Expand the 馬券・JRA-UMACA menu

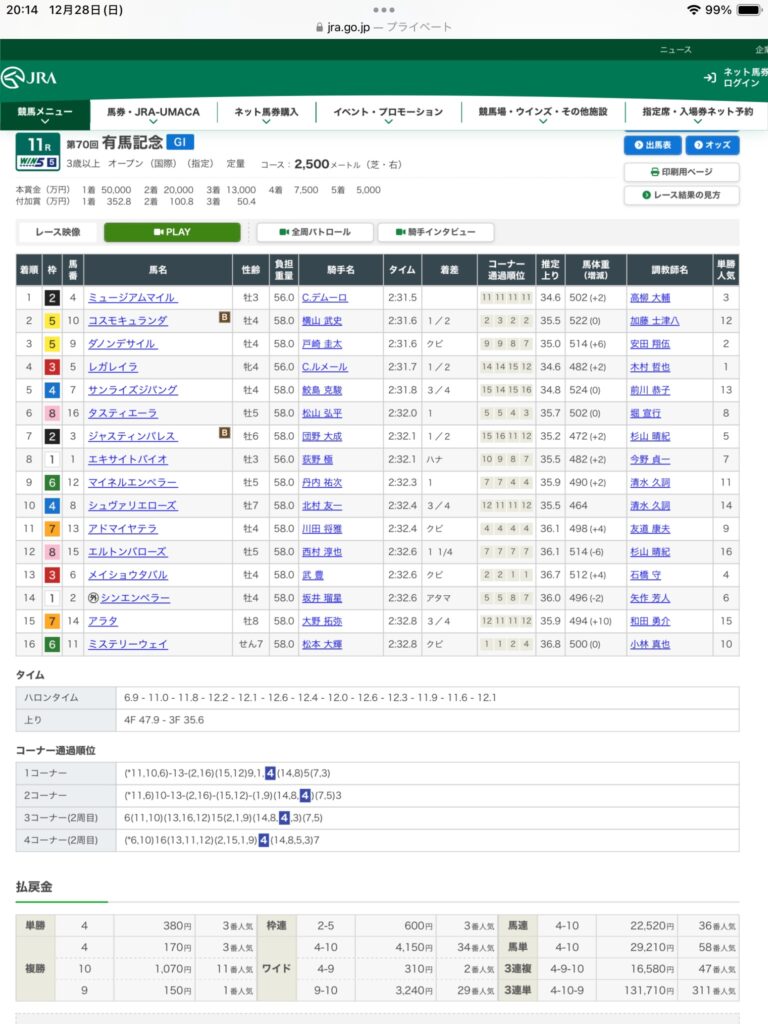pyautogui.click(x=153, y=115)
